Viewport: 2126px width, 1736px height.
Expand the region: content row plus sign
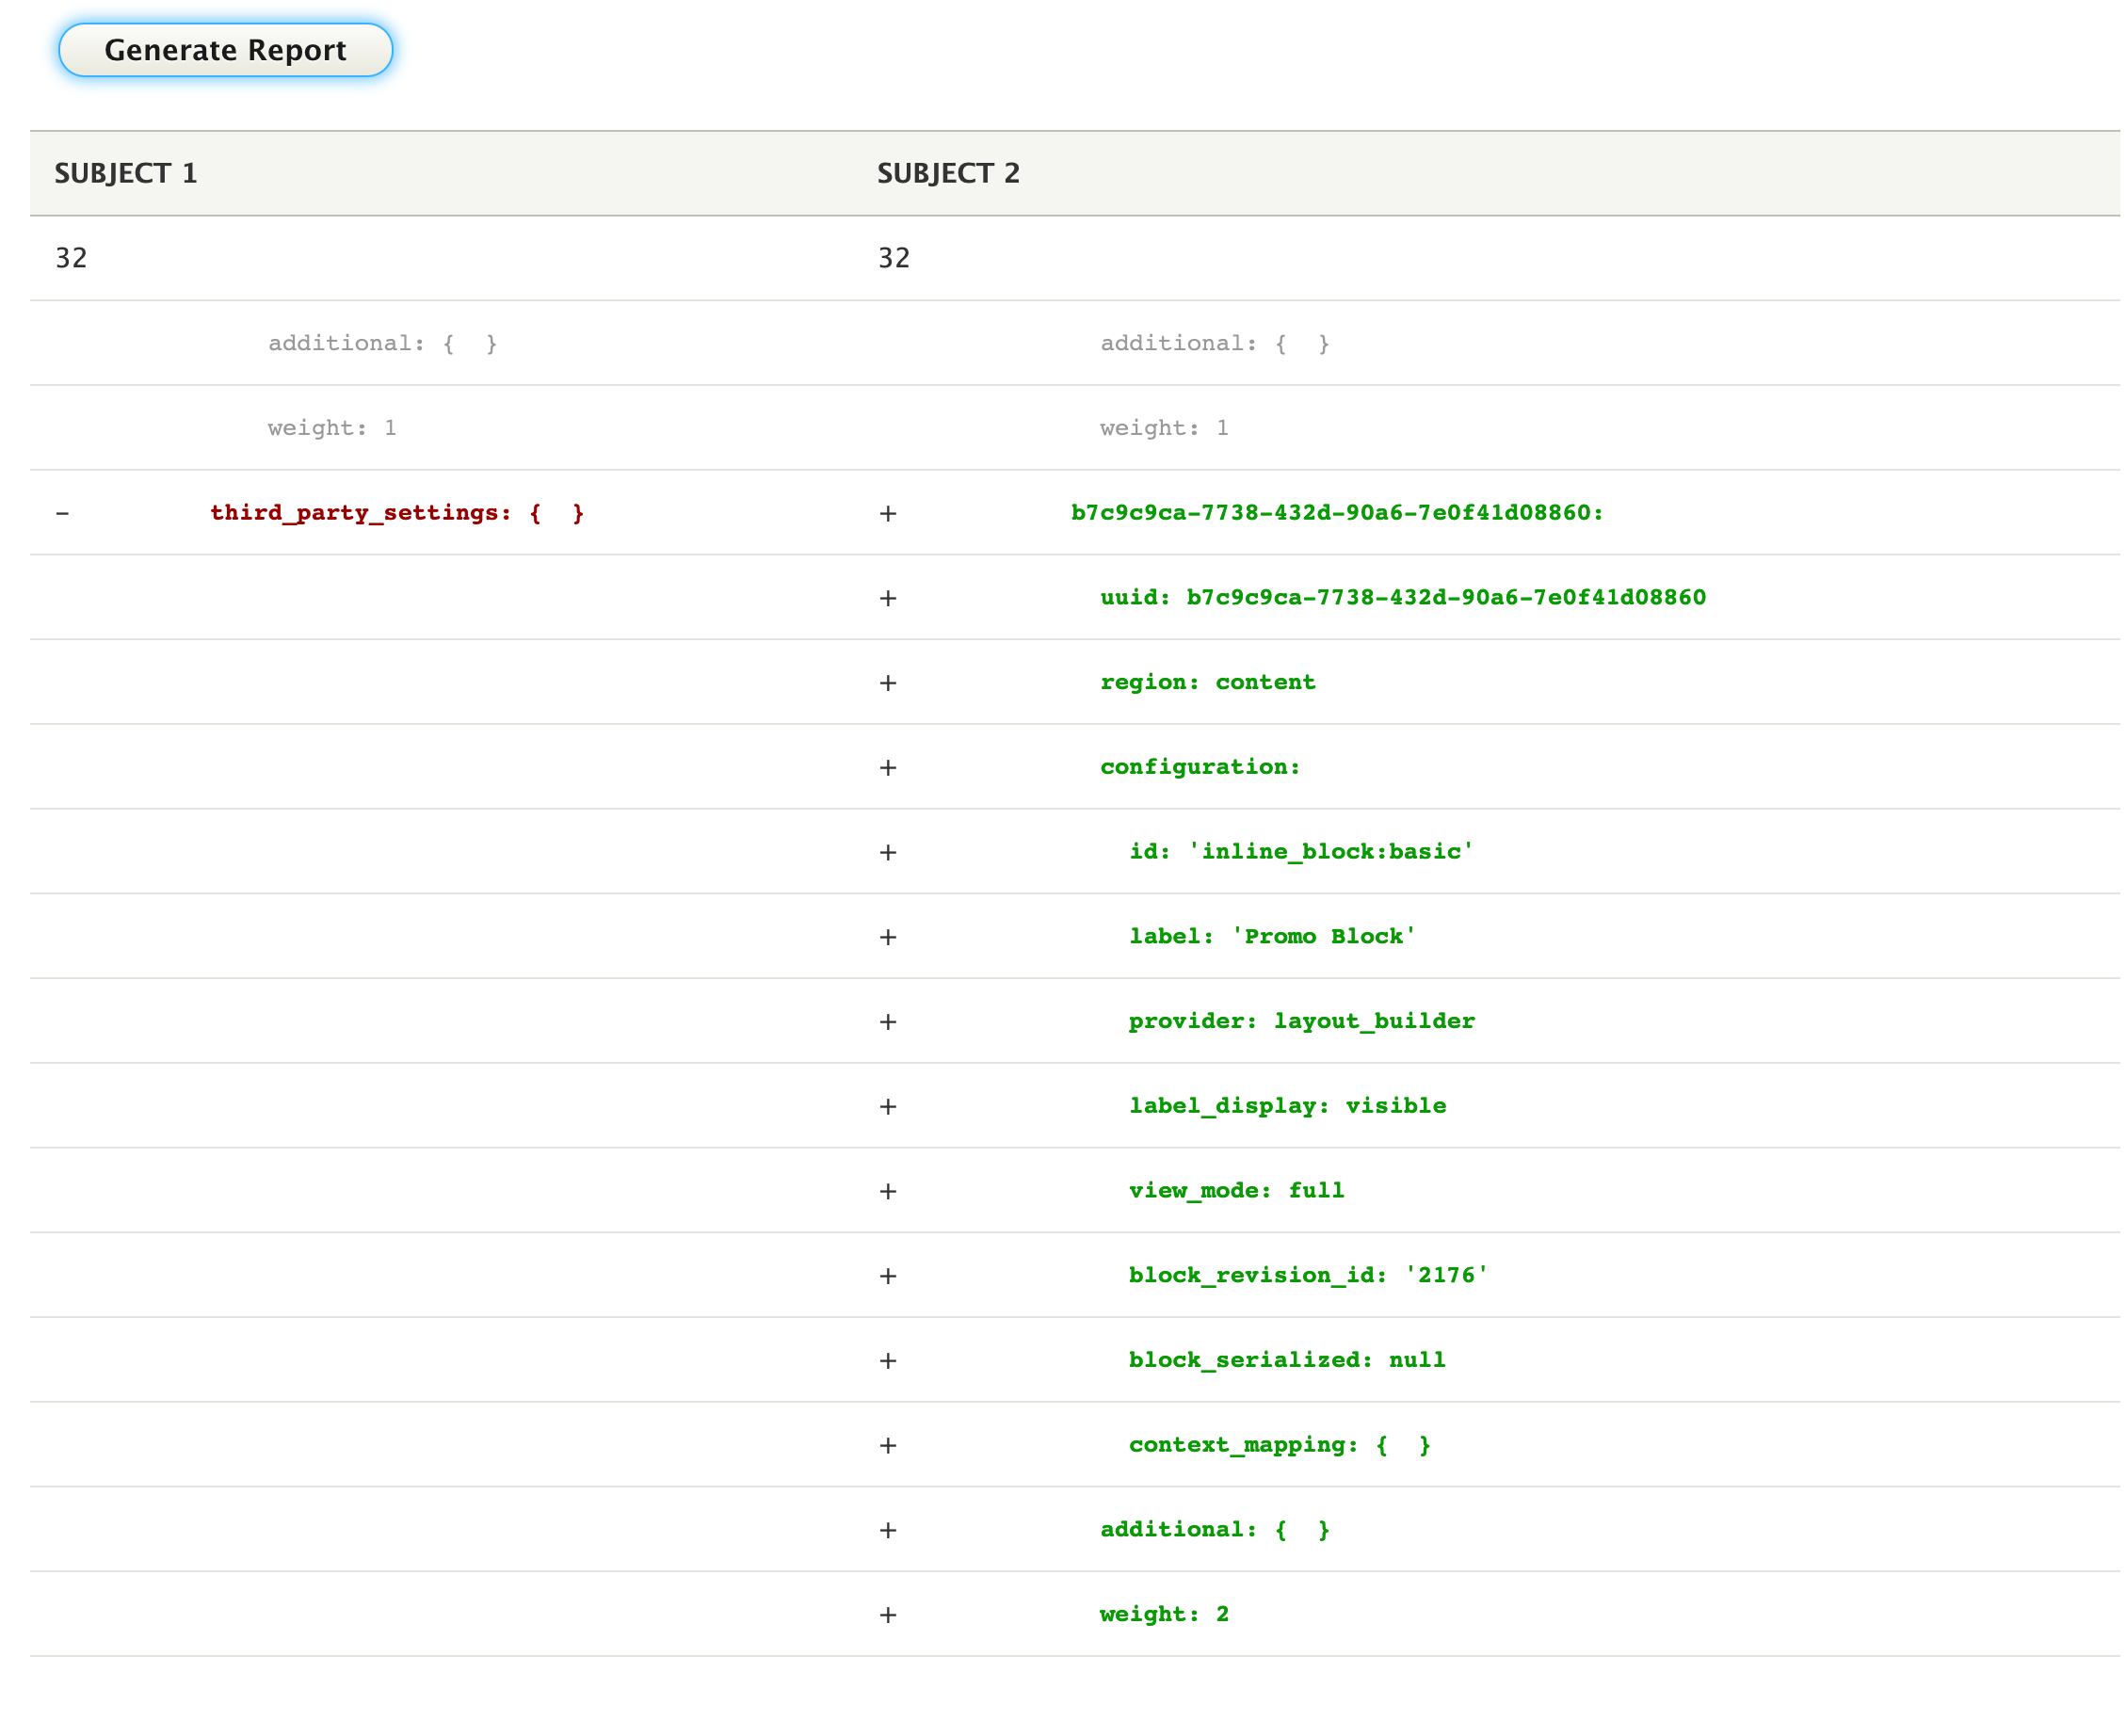[x=888, y=681]
